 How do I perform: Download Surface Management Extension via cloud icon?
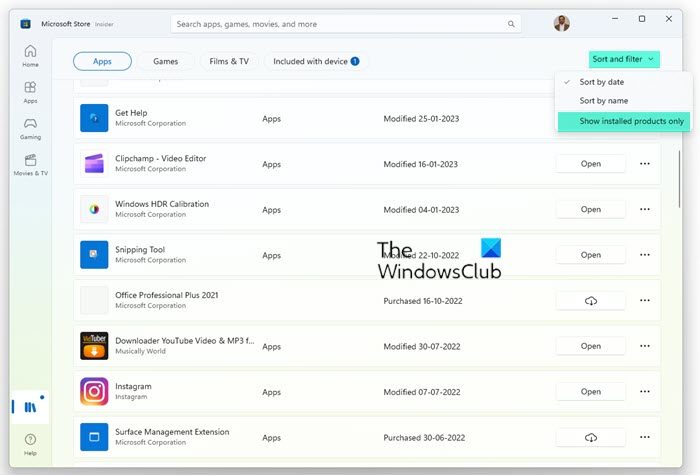[x=591, y=437]
